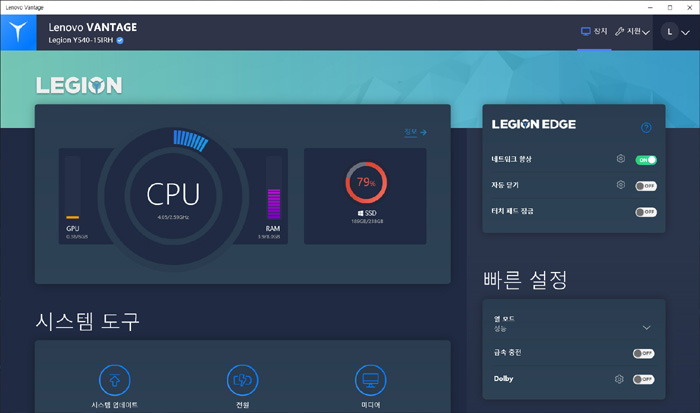Click the 네트워크 향상 label

coord(512,159)
